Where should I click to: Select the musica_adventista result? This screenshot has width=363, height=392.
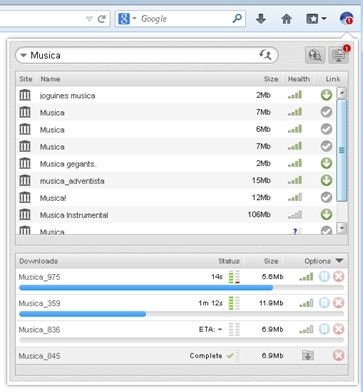coord(72,181)
